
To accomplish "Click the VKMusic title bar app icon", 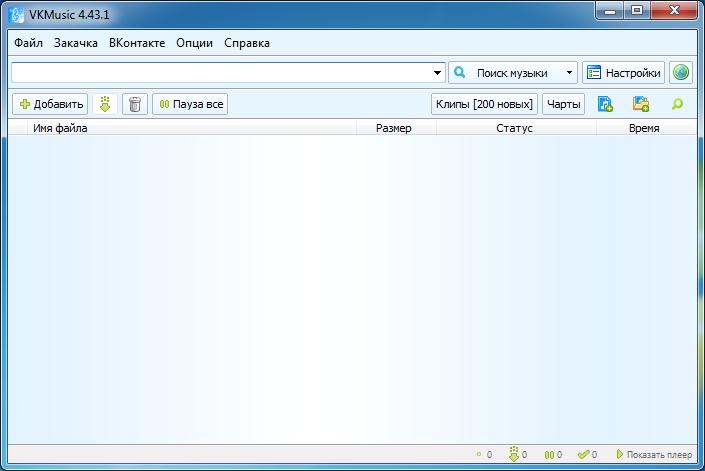I will coord(17,15).
